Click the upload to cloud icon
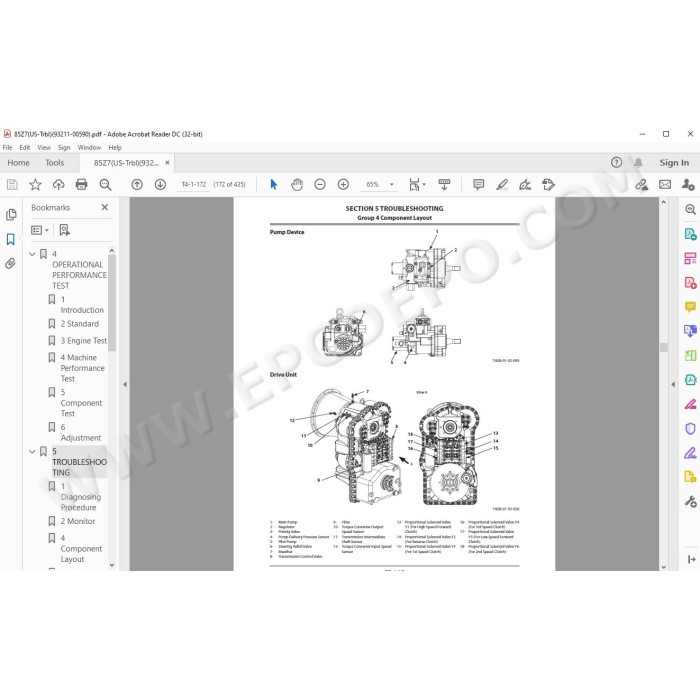The image size is (700, 700). tap(58, 184)
